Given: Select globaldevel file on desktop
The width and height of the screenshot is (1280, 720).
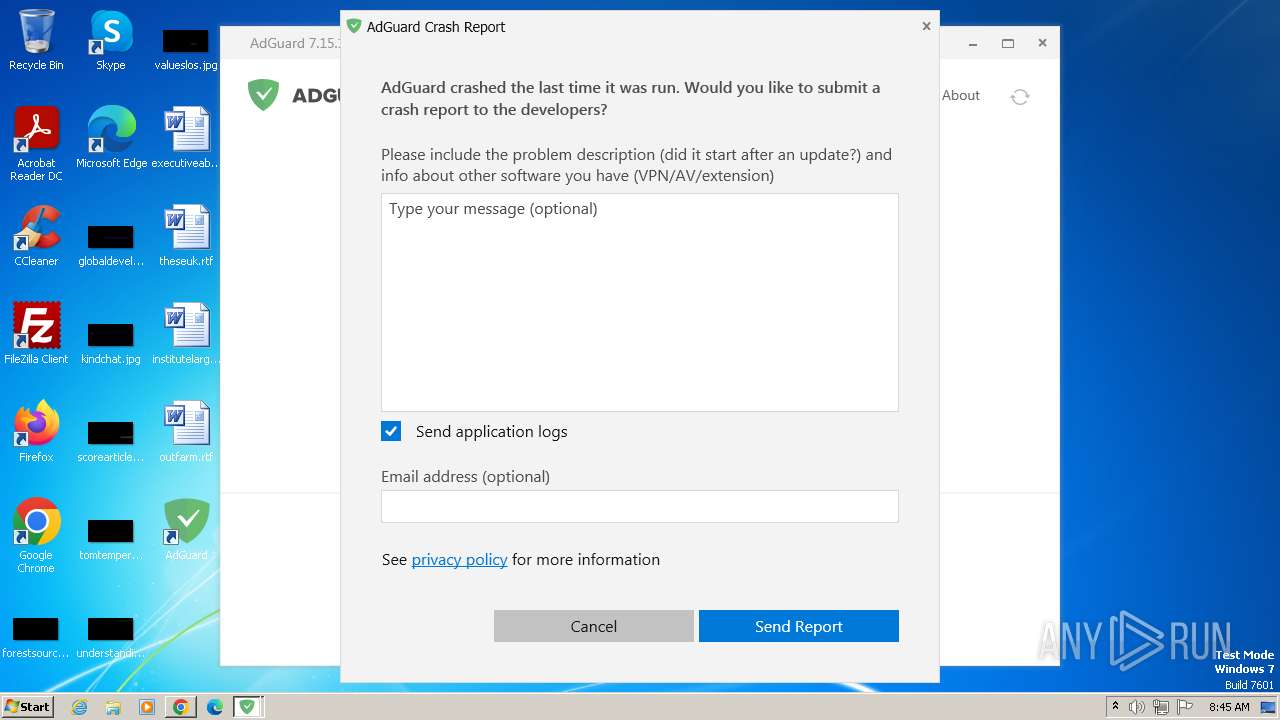Looking at the screenshot, I should tap(111, 244).
